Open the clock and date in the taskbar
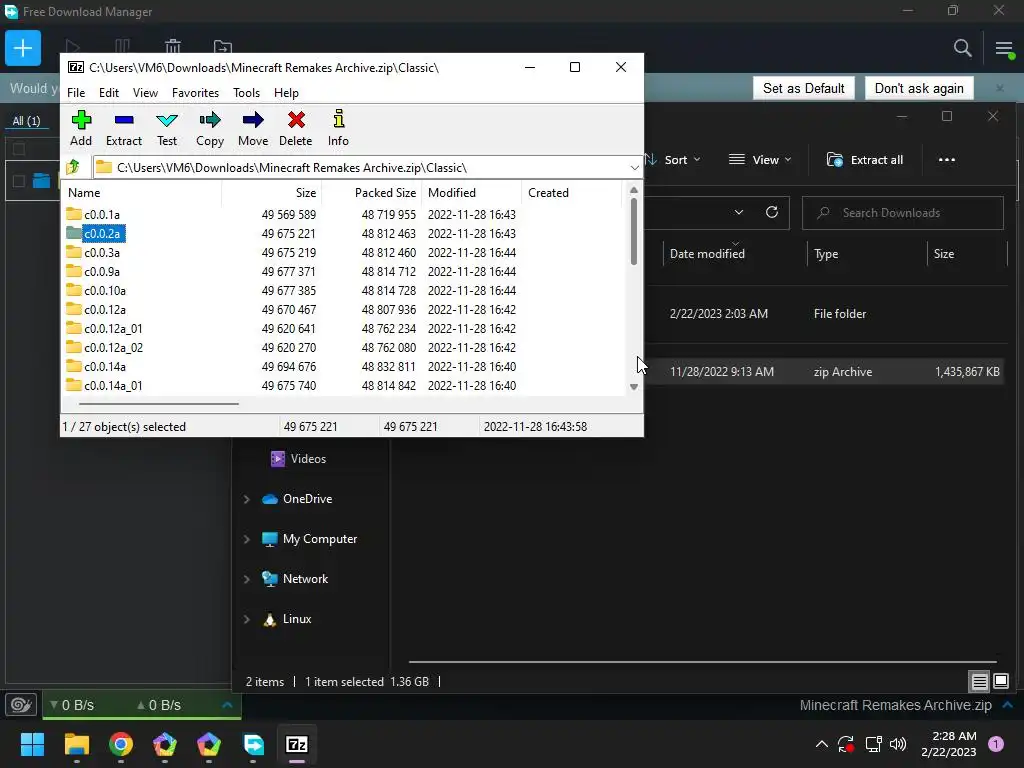 (x=948, y=744)
